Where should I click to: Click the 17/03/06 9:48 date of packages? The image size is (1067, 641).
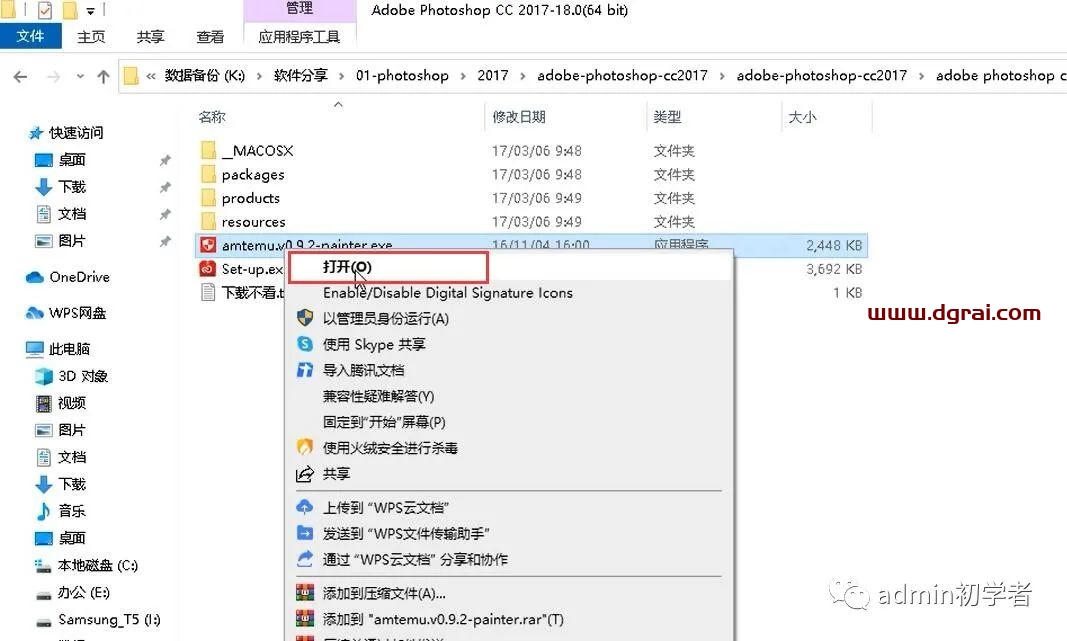click(x=537, y=175)
